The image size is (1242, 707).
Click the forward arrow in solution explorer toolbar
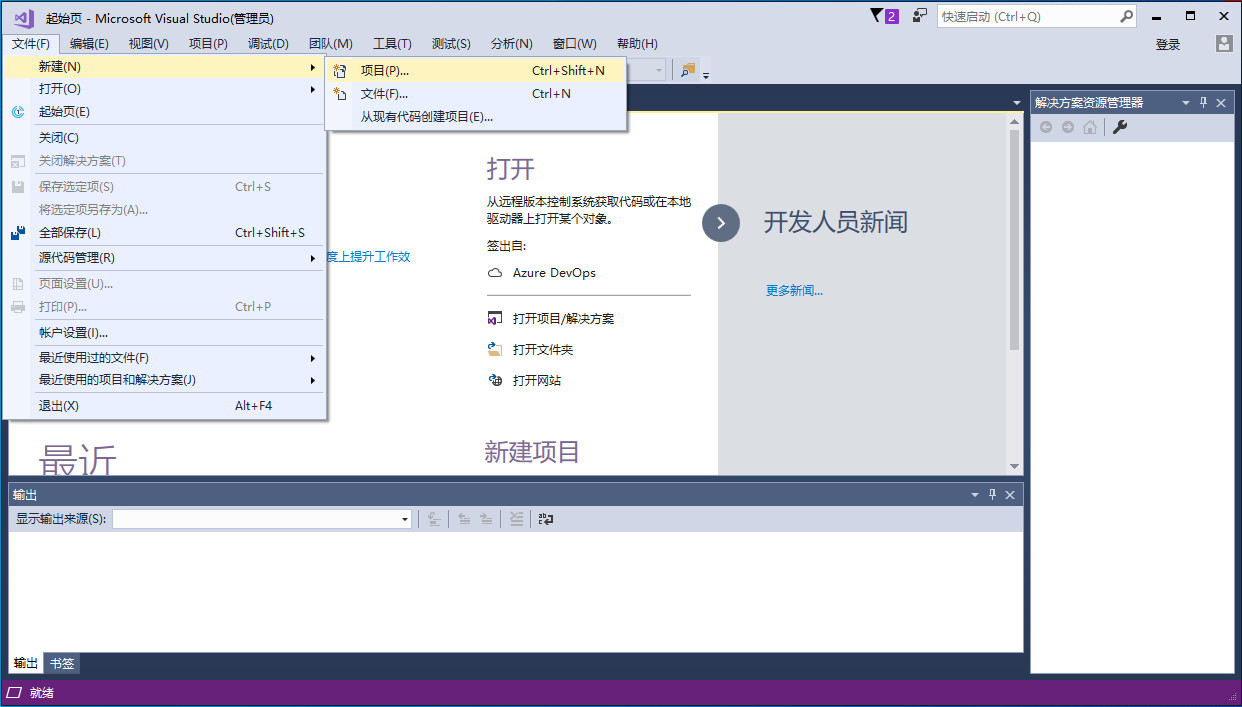coord(1068,127)
